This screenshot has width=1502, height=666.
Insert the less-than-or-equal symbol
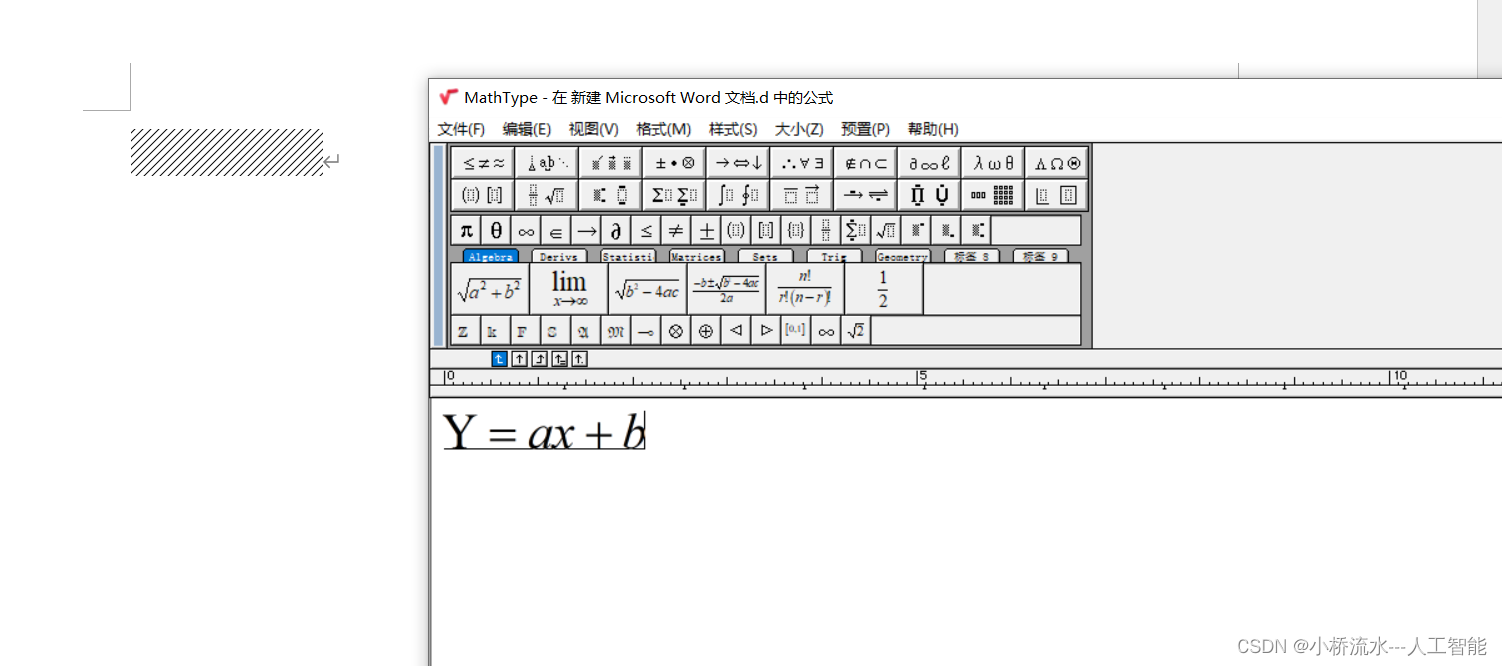pyautogui.click(x=646, y=231)
